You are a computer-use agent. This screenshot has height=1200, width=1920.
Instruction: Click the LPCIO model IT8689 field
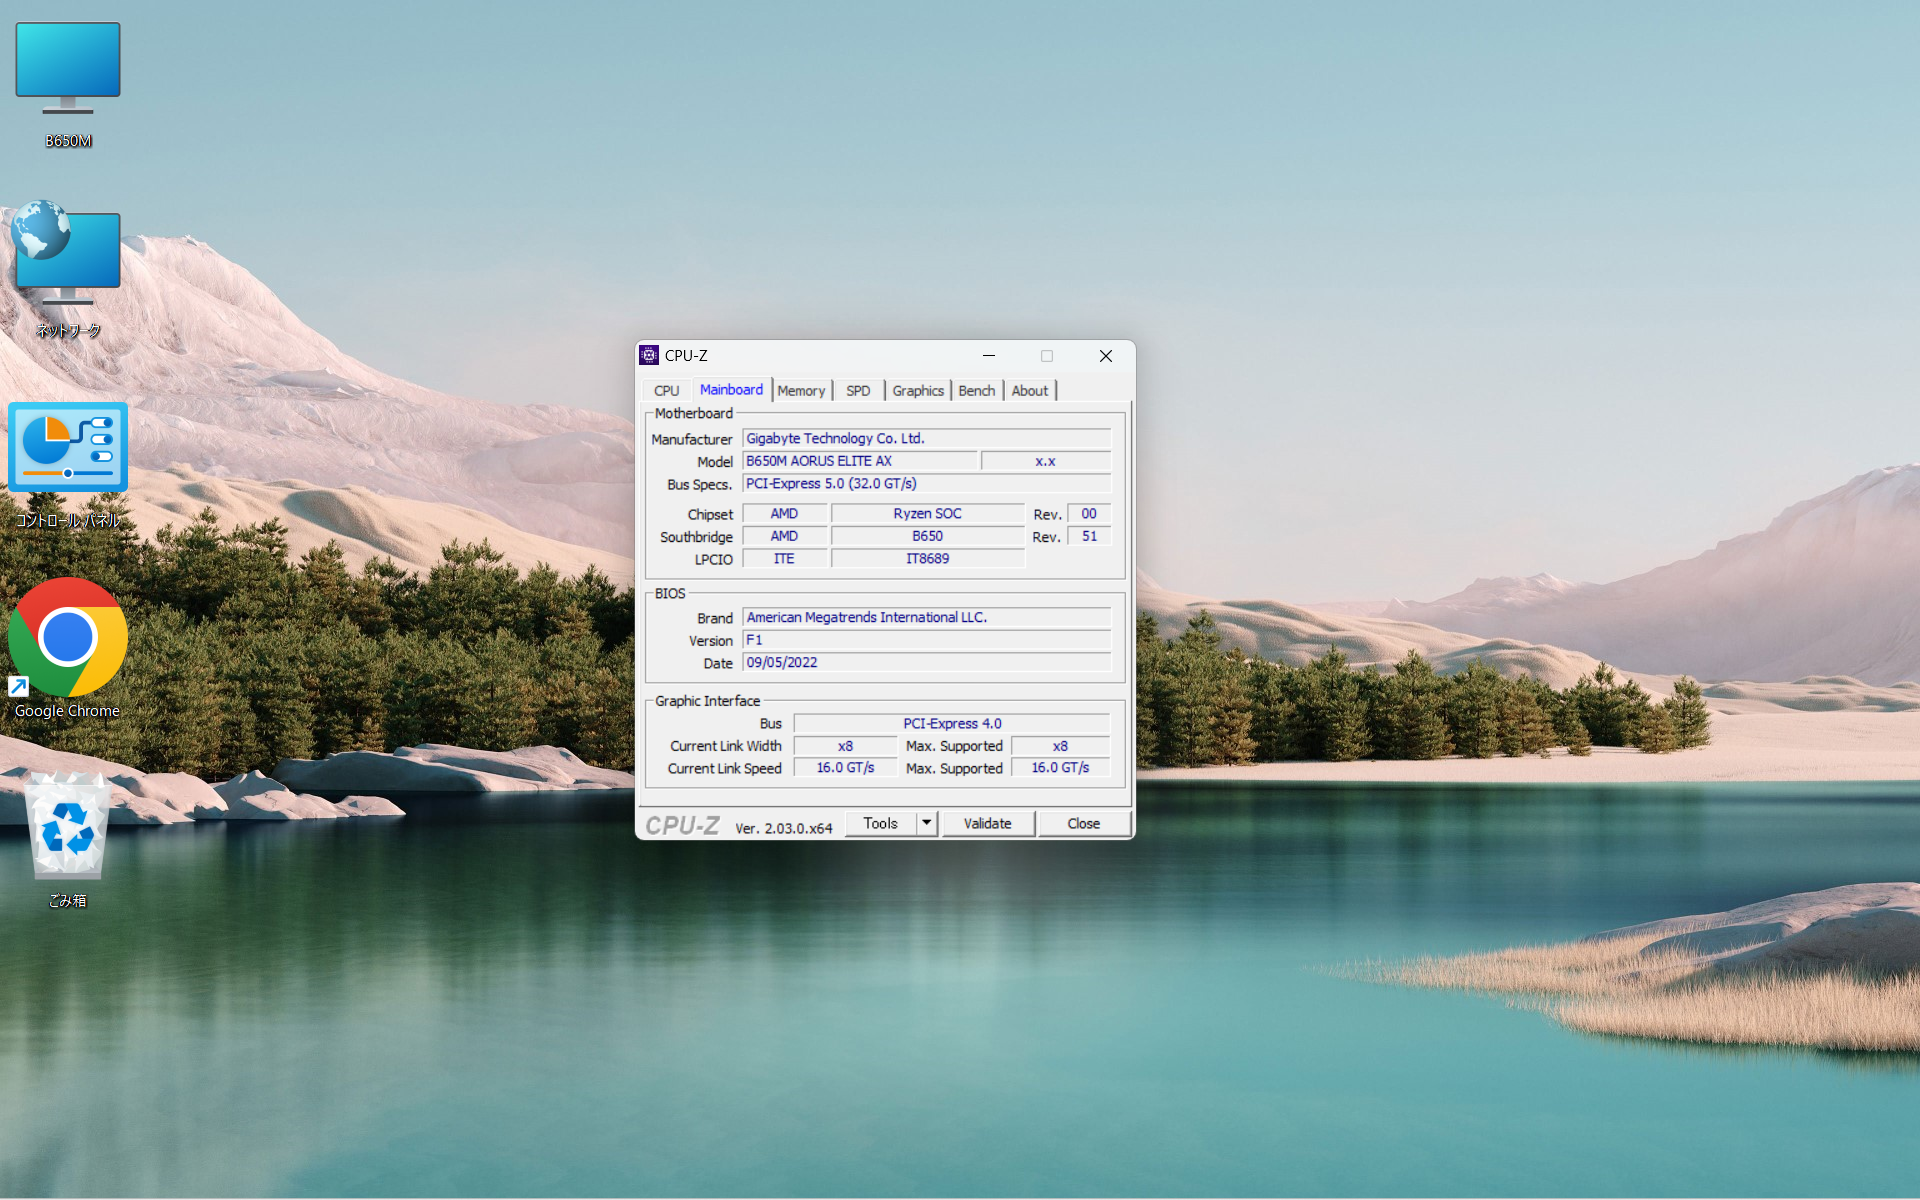click(x=927, y=559)
